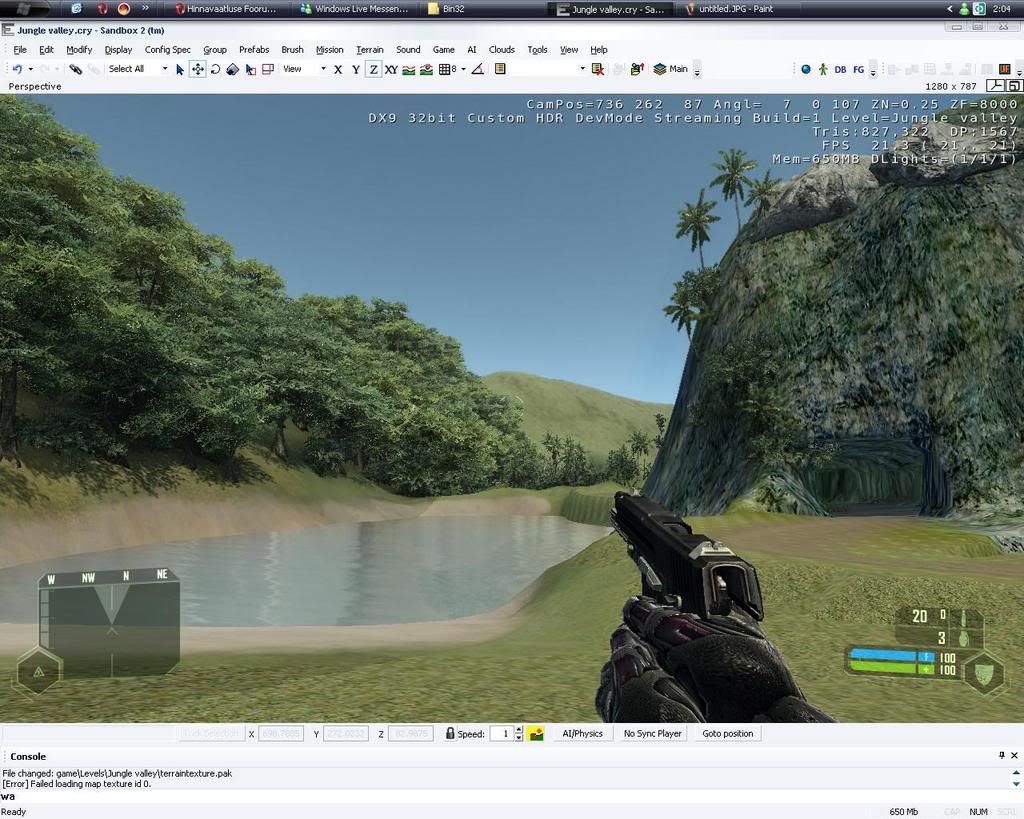Open the File menu
1024x819 pixels.
20,50
